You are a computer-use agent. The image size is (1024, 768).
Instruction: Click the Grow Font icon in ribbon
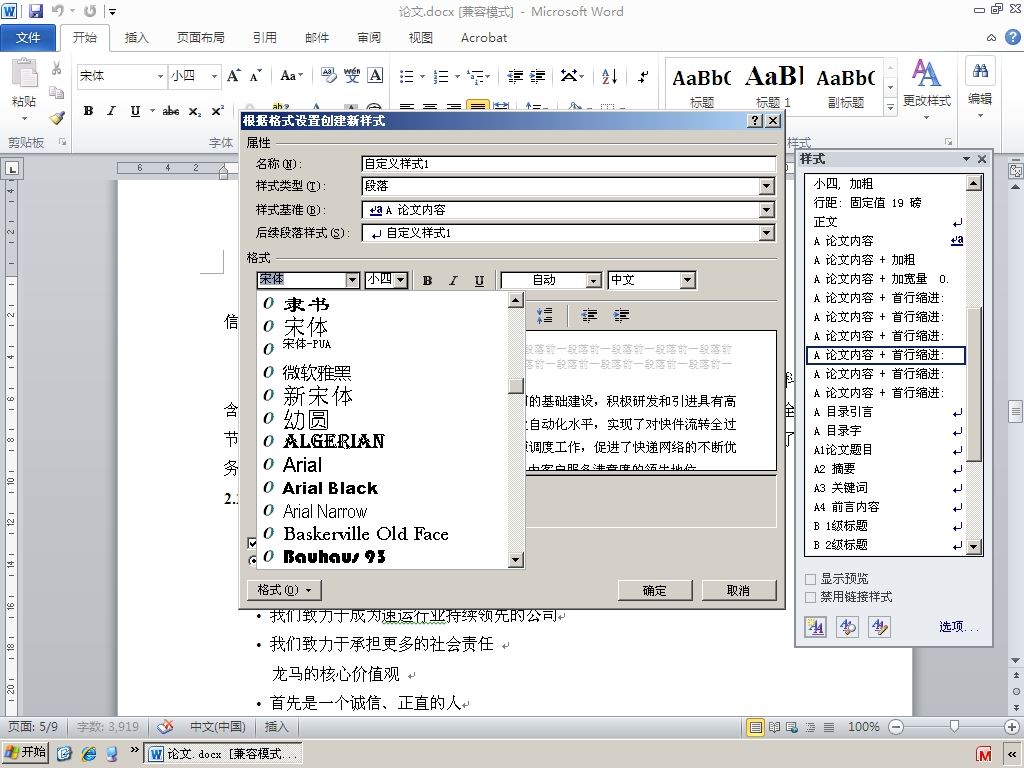pos(234,76)
